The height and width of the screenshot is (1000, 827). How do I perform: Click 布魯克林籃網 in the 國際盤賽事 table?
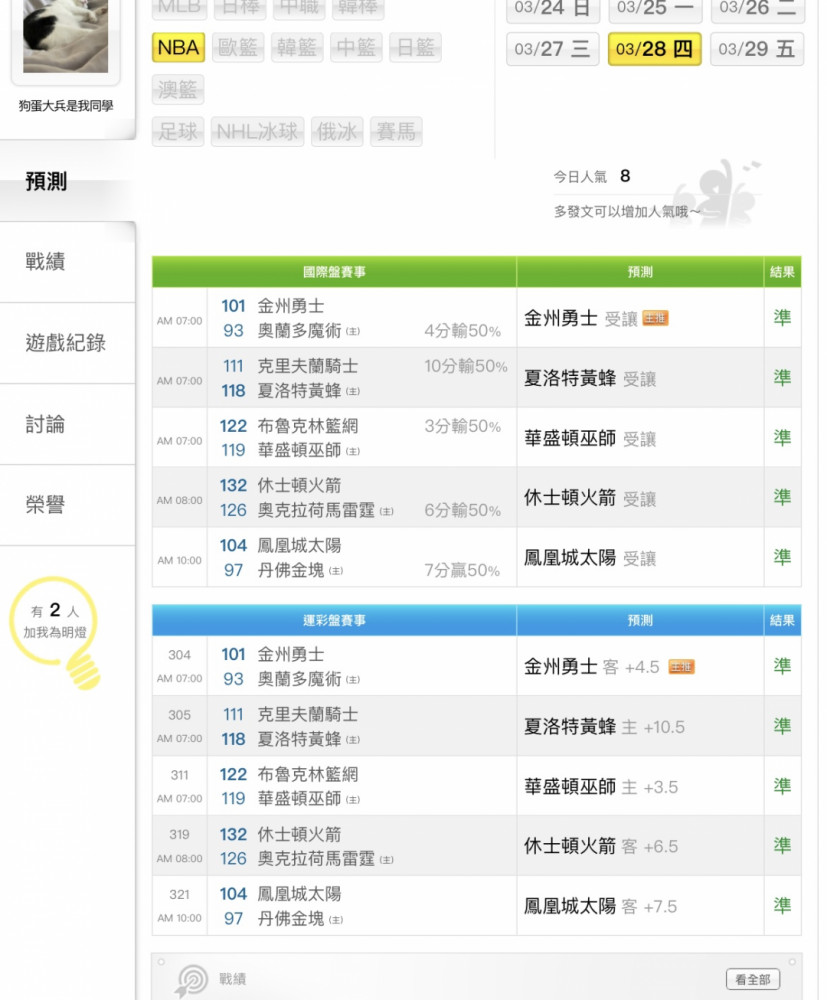pos(307,426)
